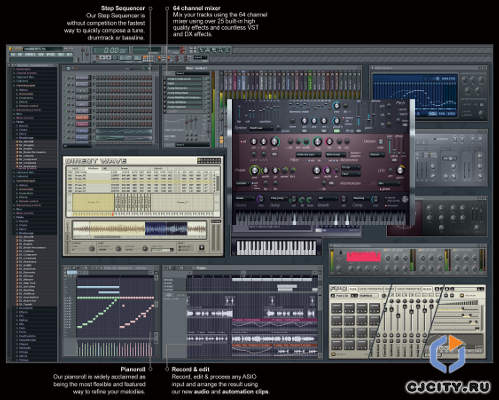Open the Step Sequencer window's top-left menu icon
The width and height of the screenshot is (499, 400).
coord(68,68)
